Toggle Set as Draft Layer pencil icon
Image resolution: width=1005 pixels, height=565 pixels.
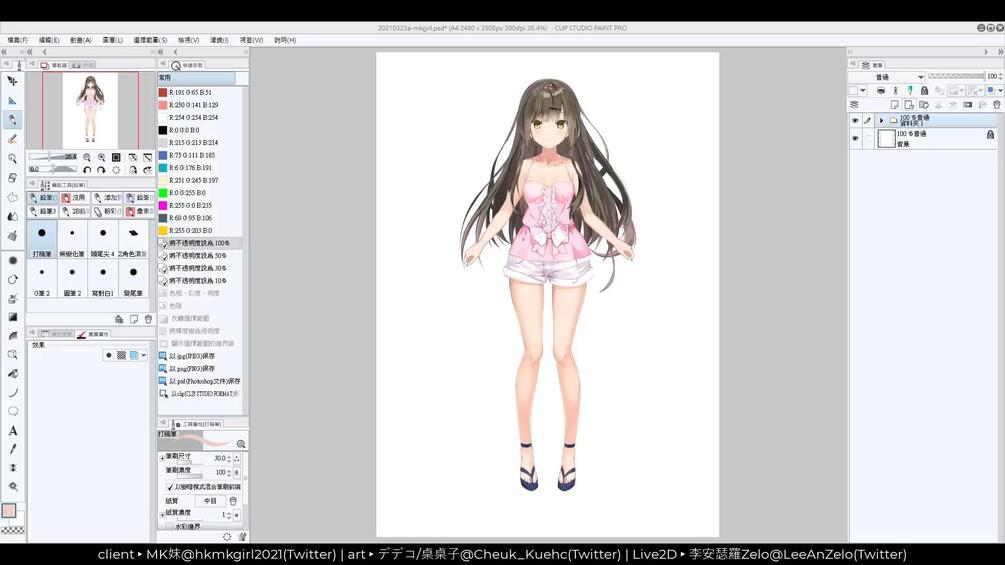click(x=909, y=90)
